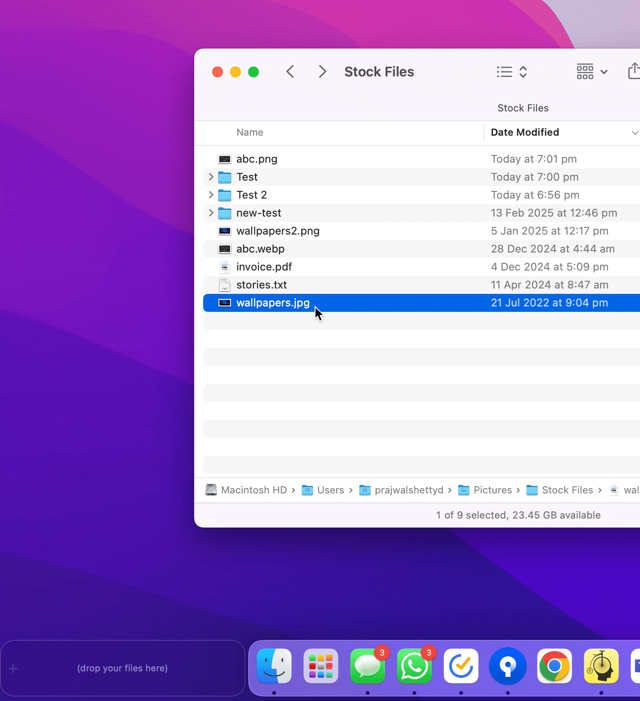Image resolution: width=640 pixels, height=701 pixels.
Task: Open the group-by grid dropdown
Action: click(x=592, y=72)
